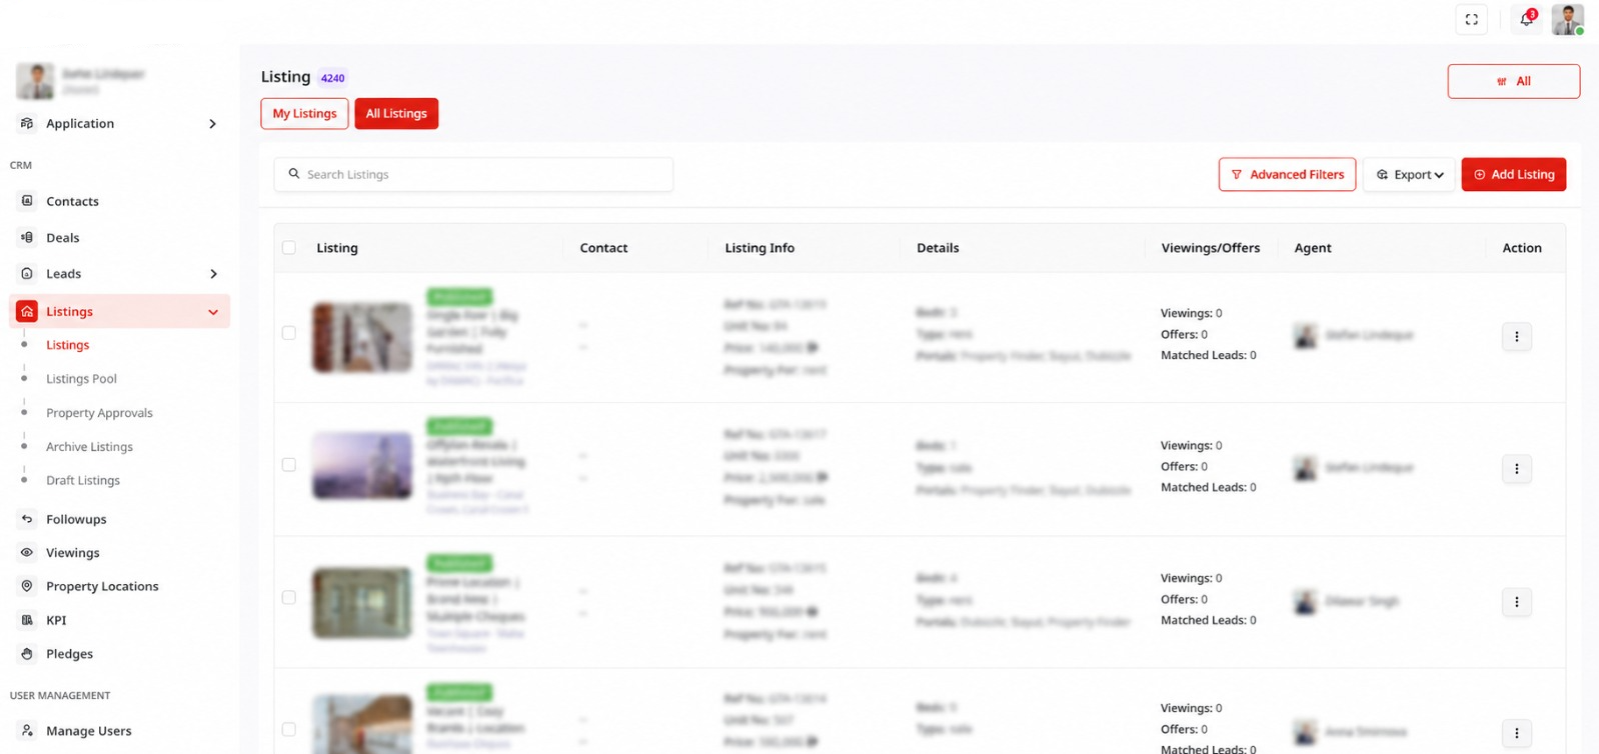
Task: Click the Application sidebar icon
Action: (x=27, y=123)
